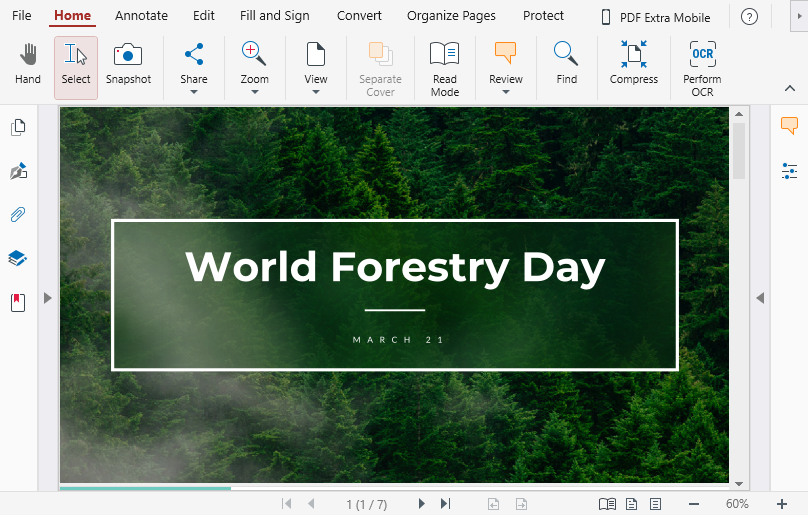Open the comments panel on right
Image resolution: width=808 pixels, height=515 pixels.
[x=789, y=126]
